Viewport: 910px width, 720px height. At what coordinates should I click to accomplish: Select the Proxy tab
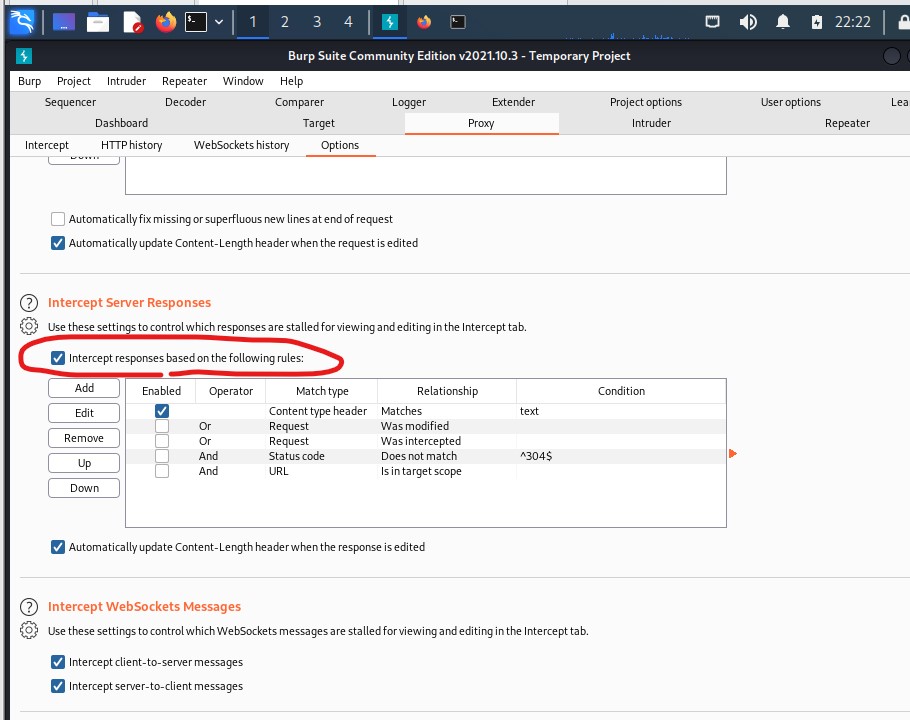pyautogui.click(x=481, y=123)
